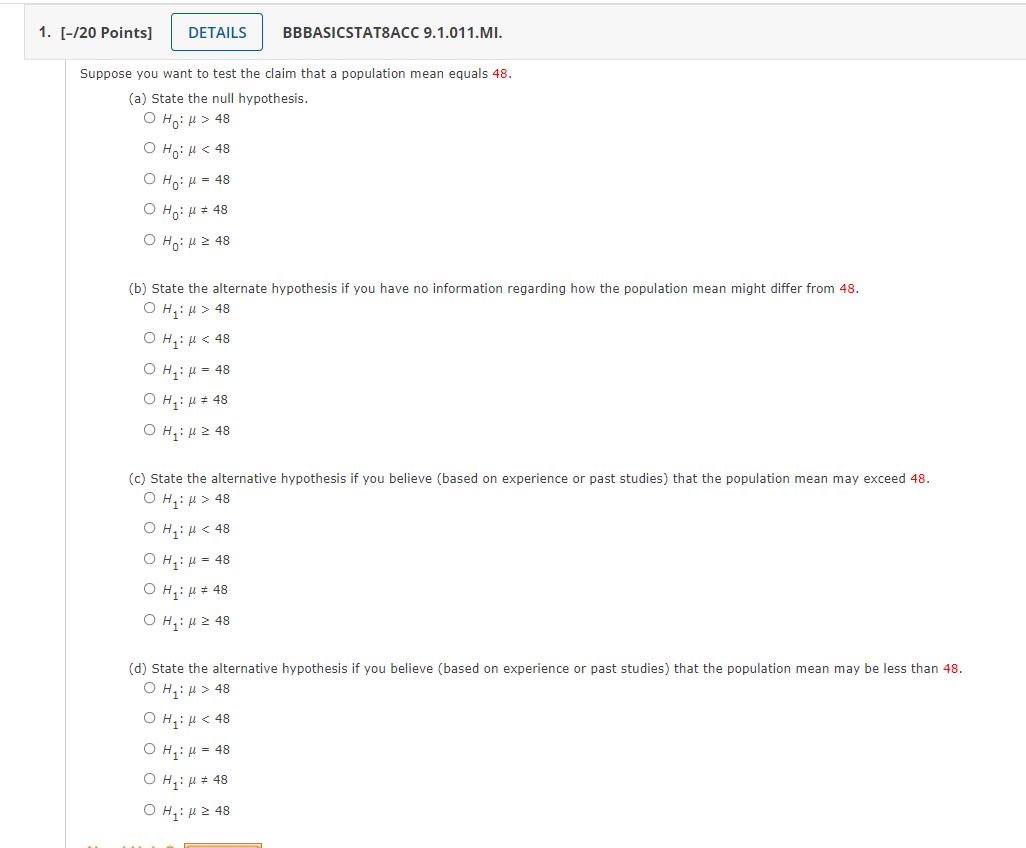Screen dimensions: 1026x848
Task: Select H₁: μ ≥ 48 in part (c)
Action: pyautogui.click(x=148, y=620)
